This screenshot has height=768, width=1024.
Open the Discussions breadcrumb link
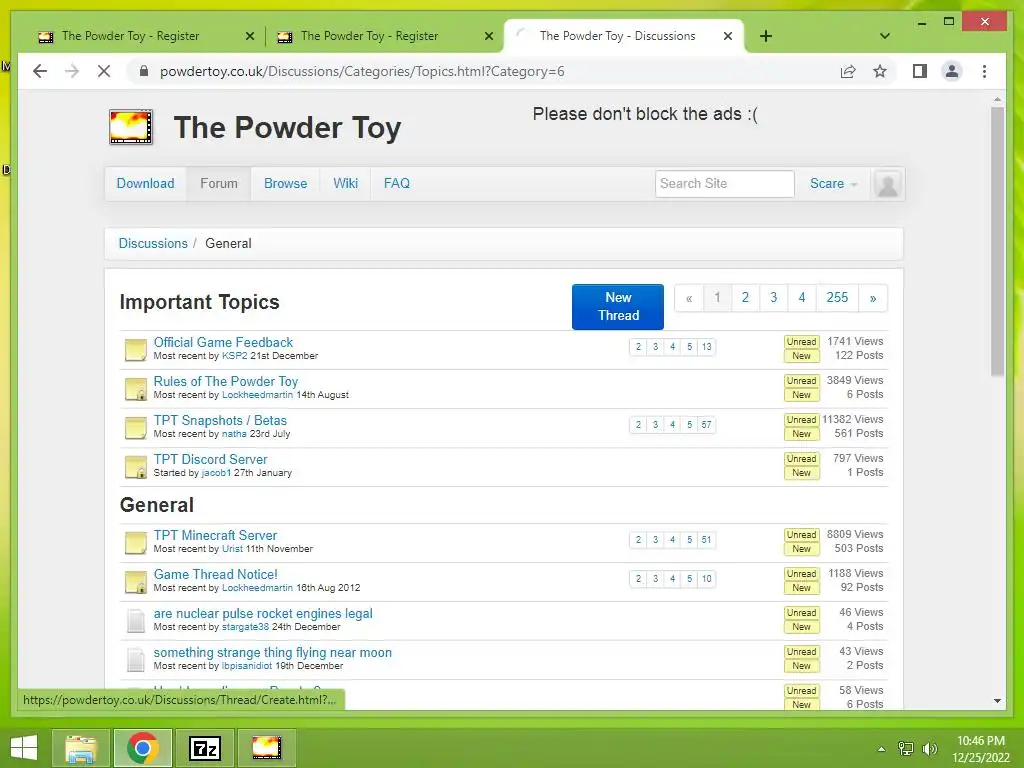click(x=153, y=244)
